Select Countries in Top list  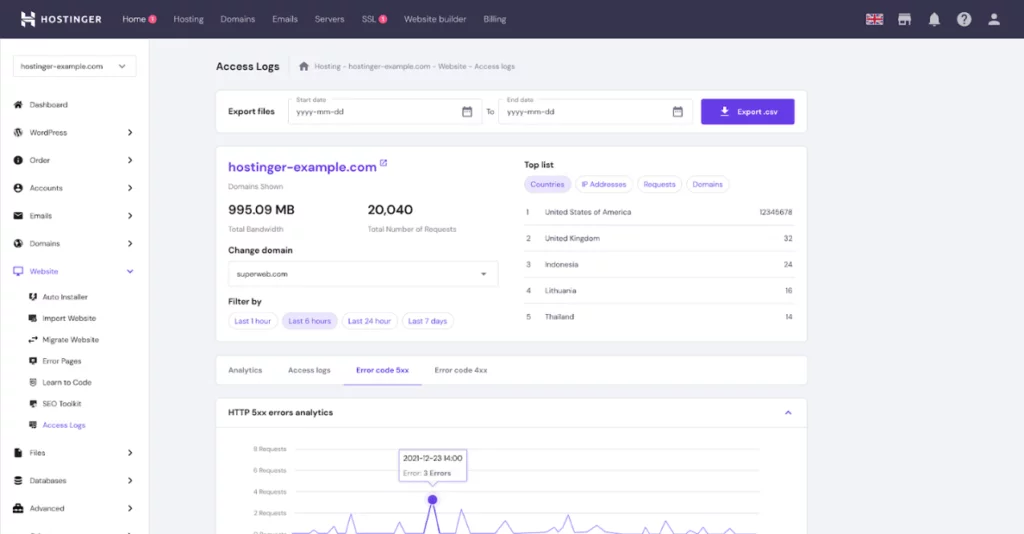(547, 185)
